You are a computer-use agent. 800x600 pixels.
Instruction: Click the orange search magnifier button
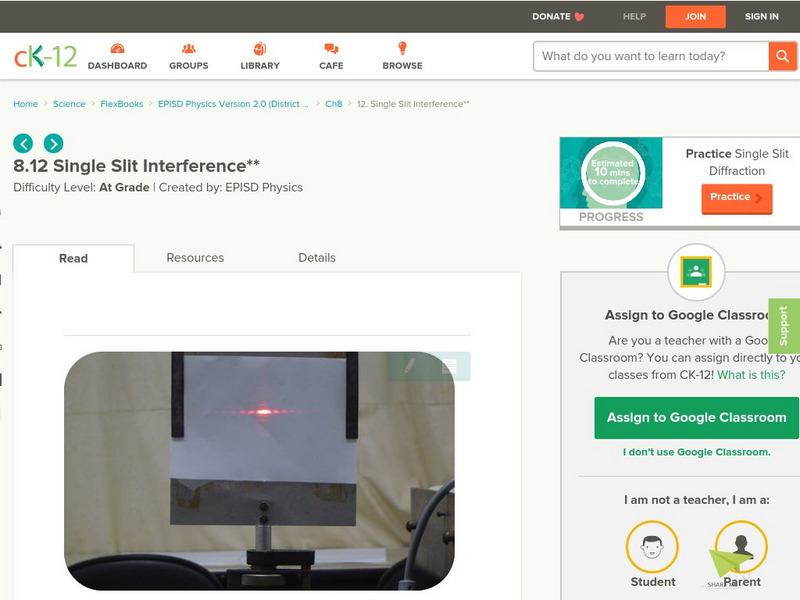click(x=782, y=56)
